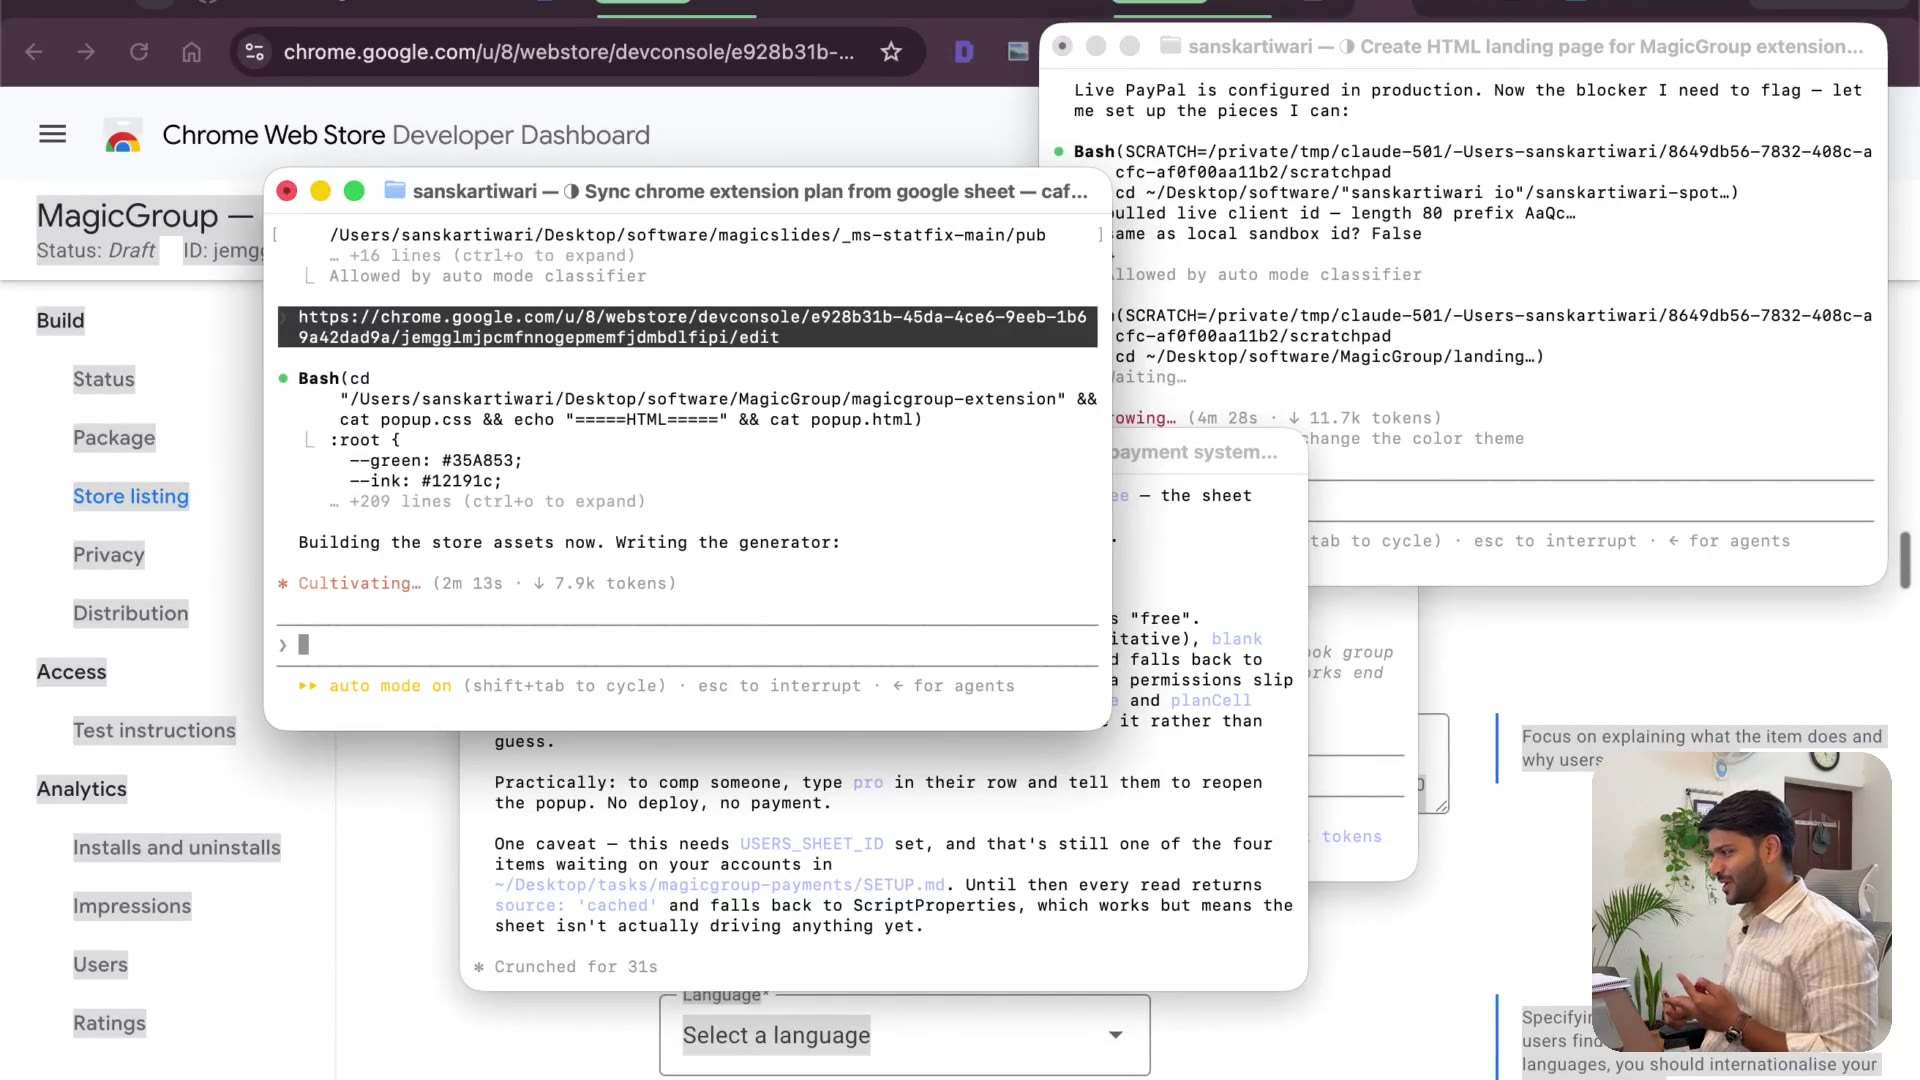1920x1080 pixels.
Task: Click the 'Cultivating…' status line
Action: coord(477,584)
